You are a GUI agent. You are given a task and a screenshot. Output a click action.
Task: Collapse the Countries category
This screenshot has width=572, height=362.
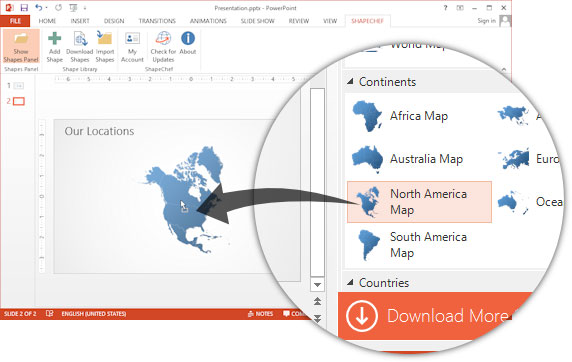pyautogui.click(x=350, y=282)
